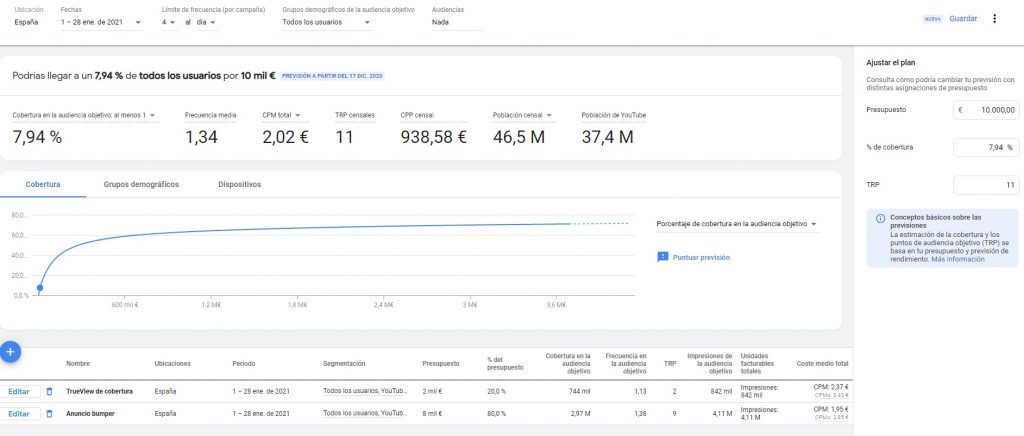The height and width of the screenshot is (436, 1024).
Task: Delete the Anuncio bumper row
Action: tap(49, 414)
